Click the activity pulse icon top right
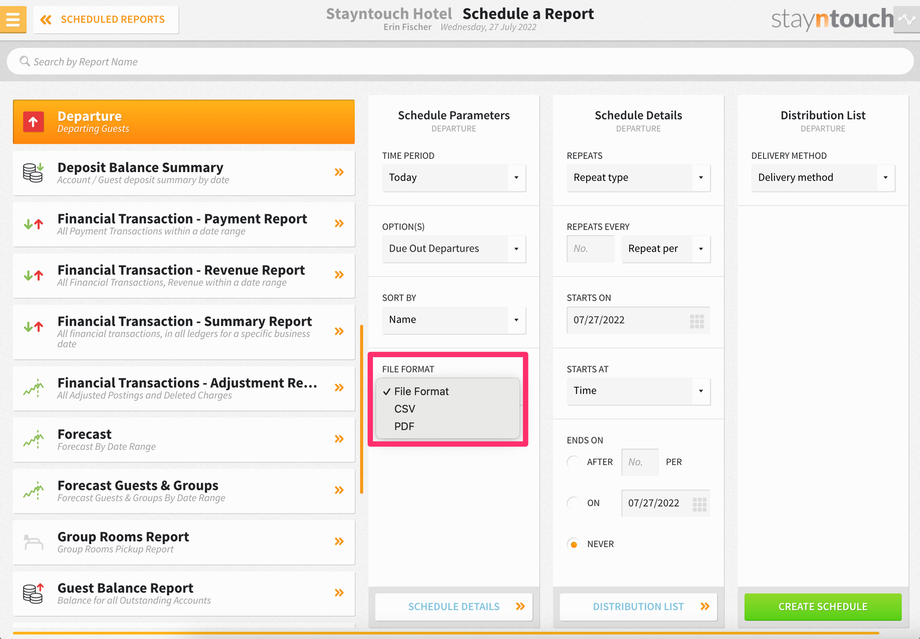Image resolution: width=920 pixels, height=639 pixels. click(907, 19)
